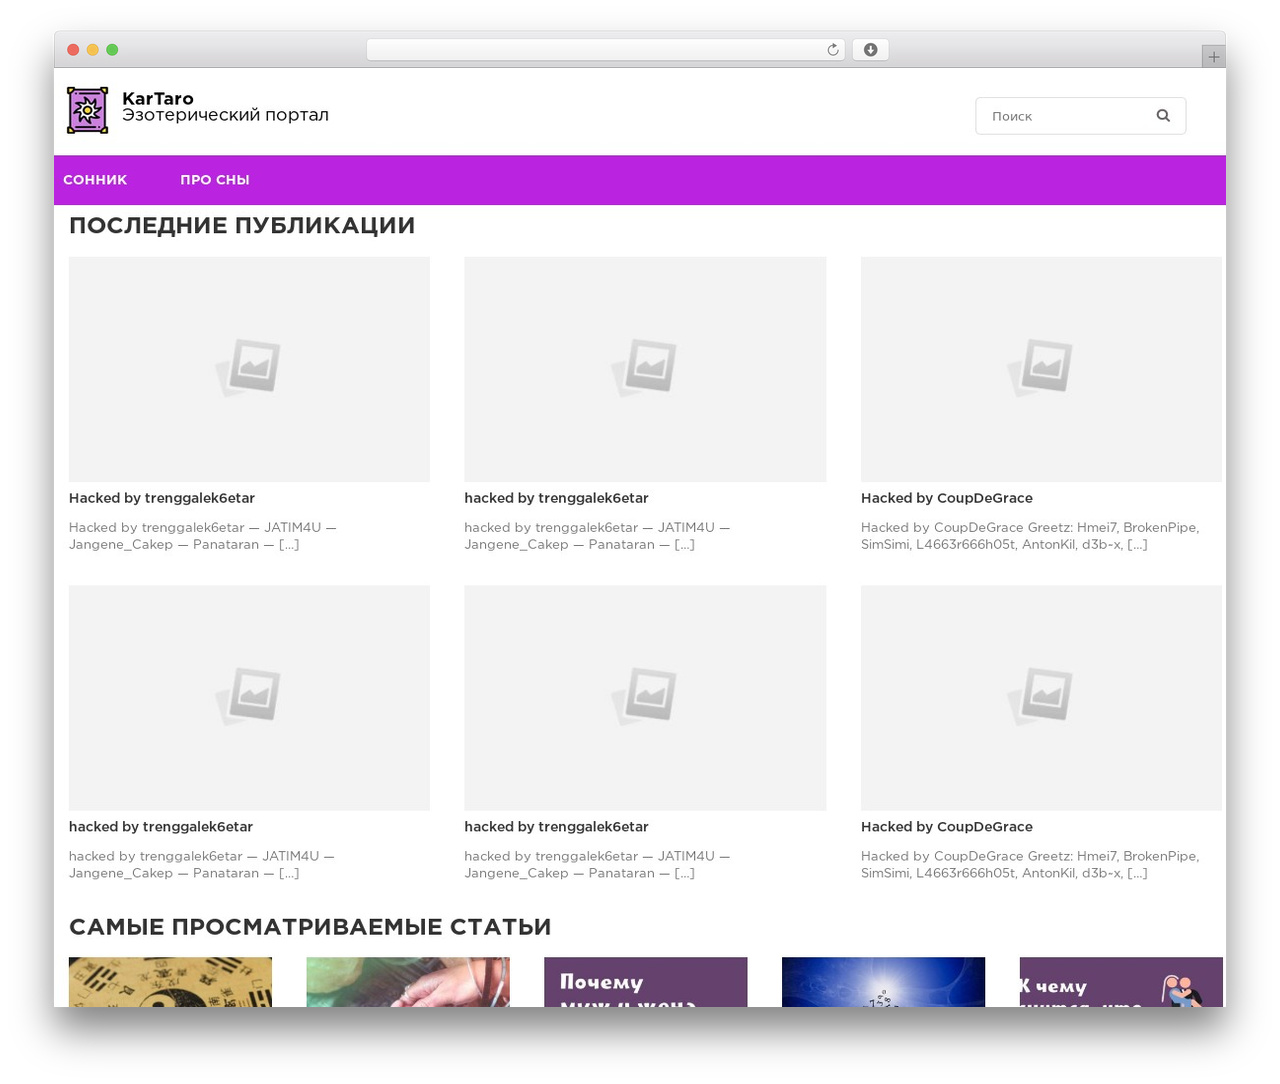Add a new browser tab with plus
This screenshot has height=1084, width=1280.
(x=1213, y=57)
